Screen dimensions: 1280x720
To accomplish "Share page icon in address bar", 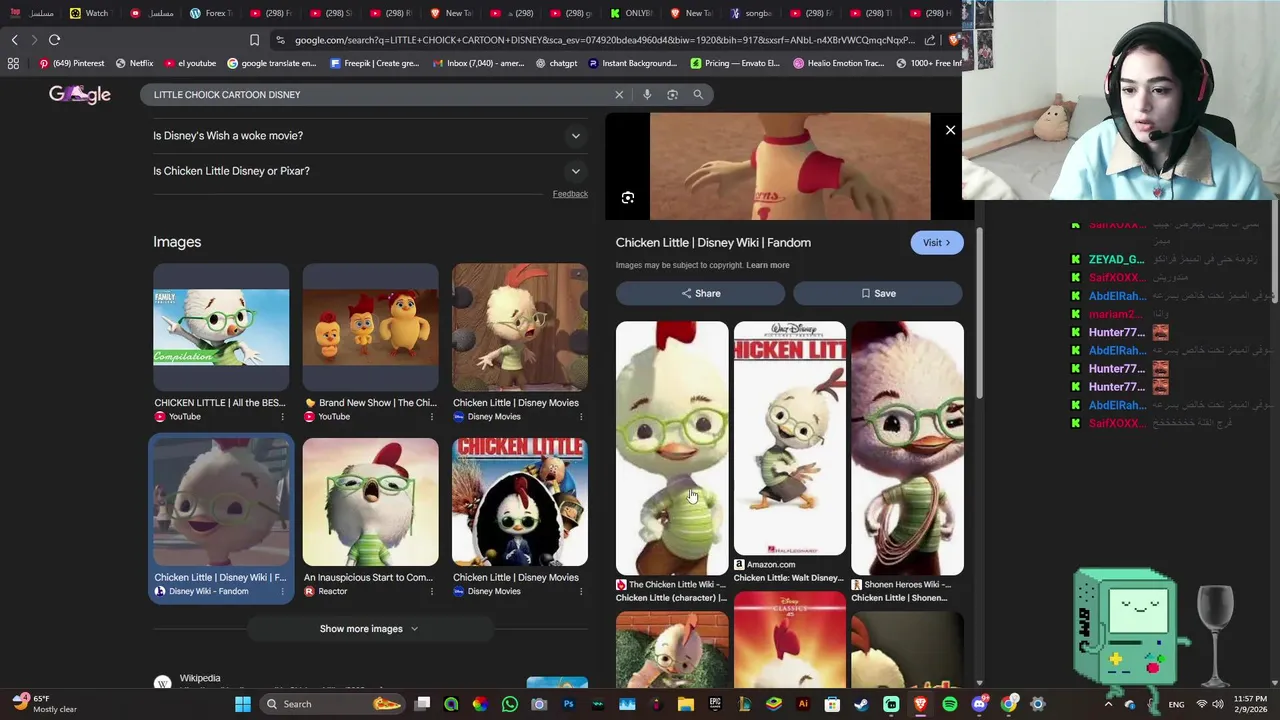I will click(x=930, y=40).
